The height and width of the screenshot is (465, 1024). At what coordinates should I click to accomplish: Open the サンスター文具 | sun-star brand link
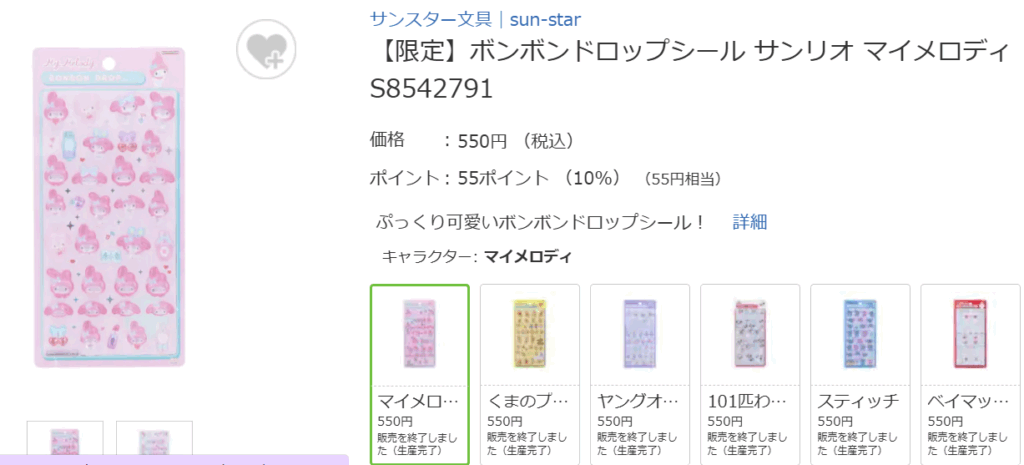coord(475,18)
